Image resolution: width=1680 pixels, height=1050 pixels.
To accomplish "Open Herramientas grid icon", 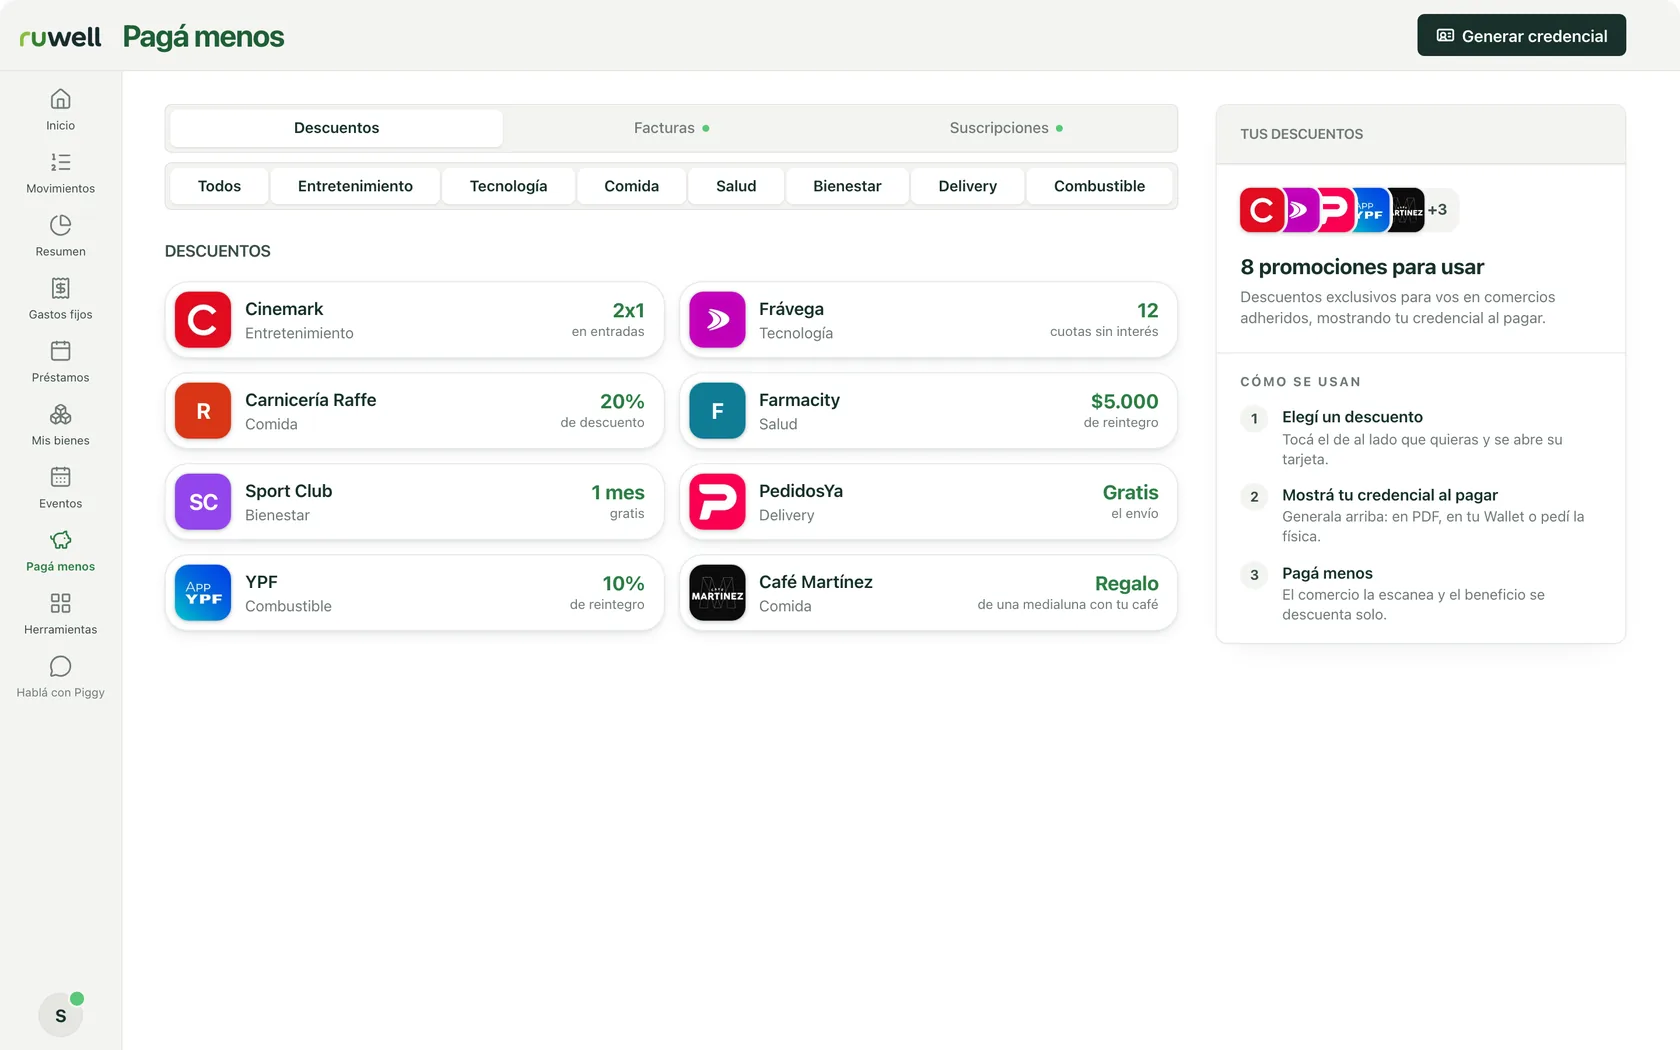I will pyautogui.click(x=60, y=603).
